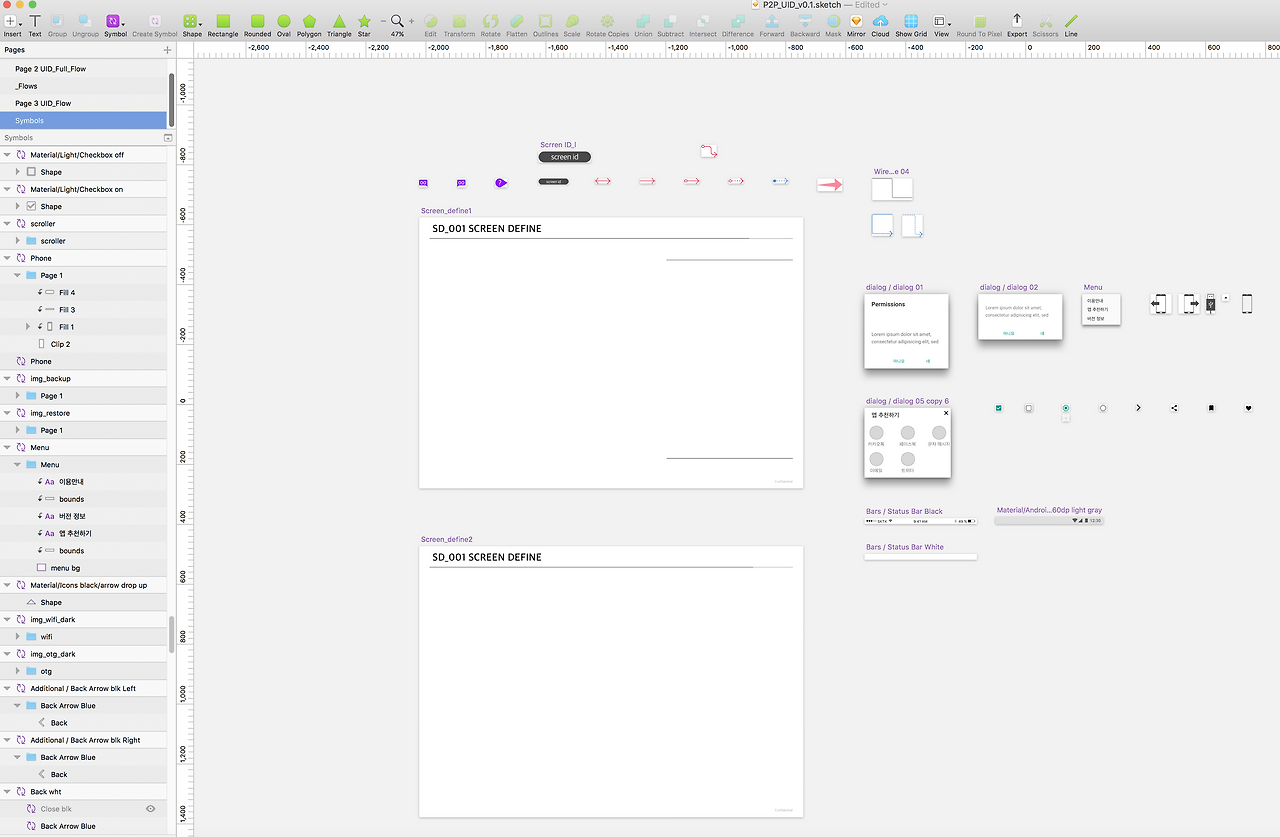The image size is (1280, 837).
Task: Click the dark screen id pill on canvas
Action: click(x=564, y=157)
